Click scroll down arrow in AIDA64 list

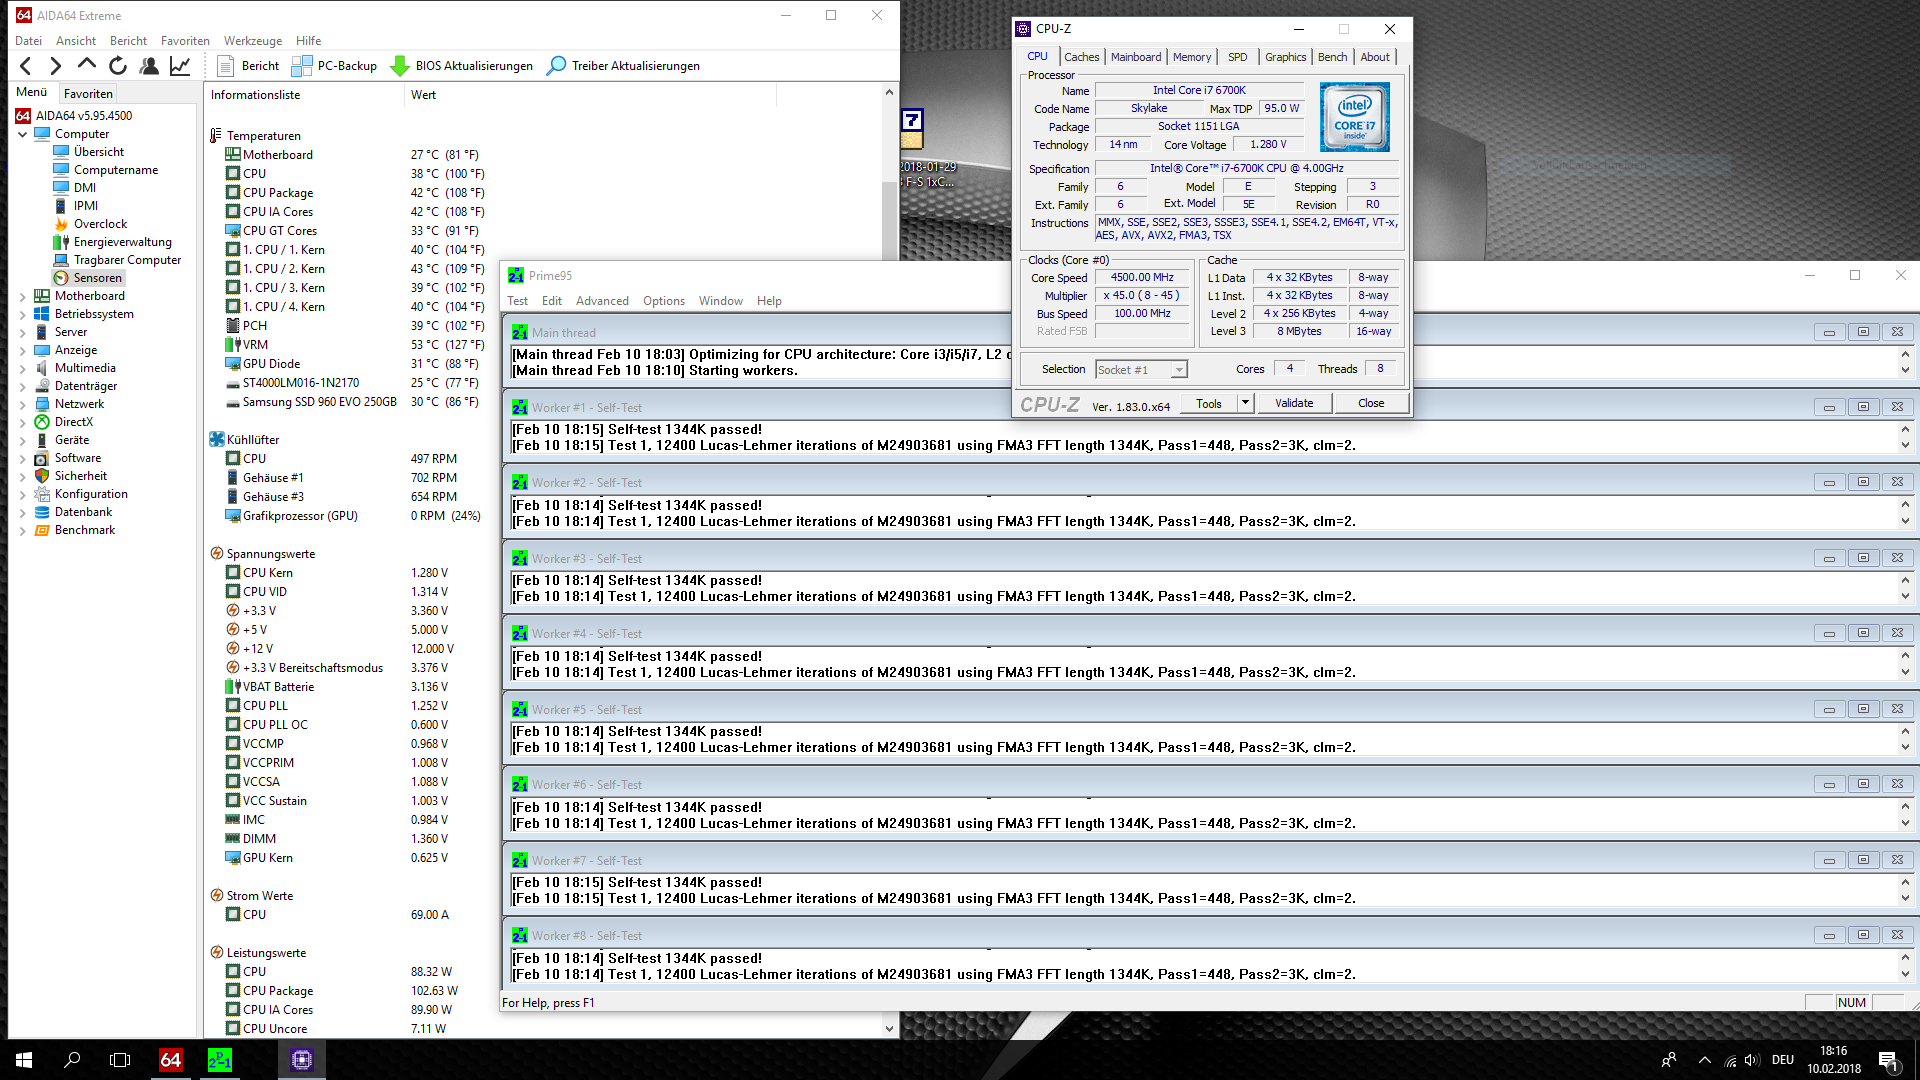coord(889,1028)
